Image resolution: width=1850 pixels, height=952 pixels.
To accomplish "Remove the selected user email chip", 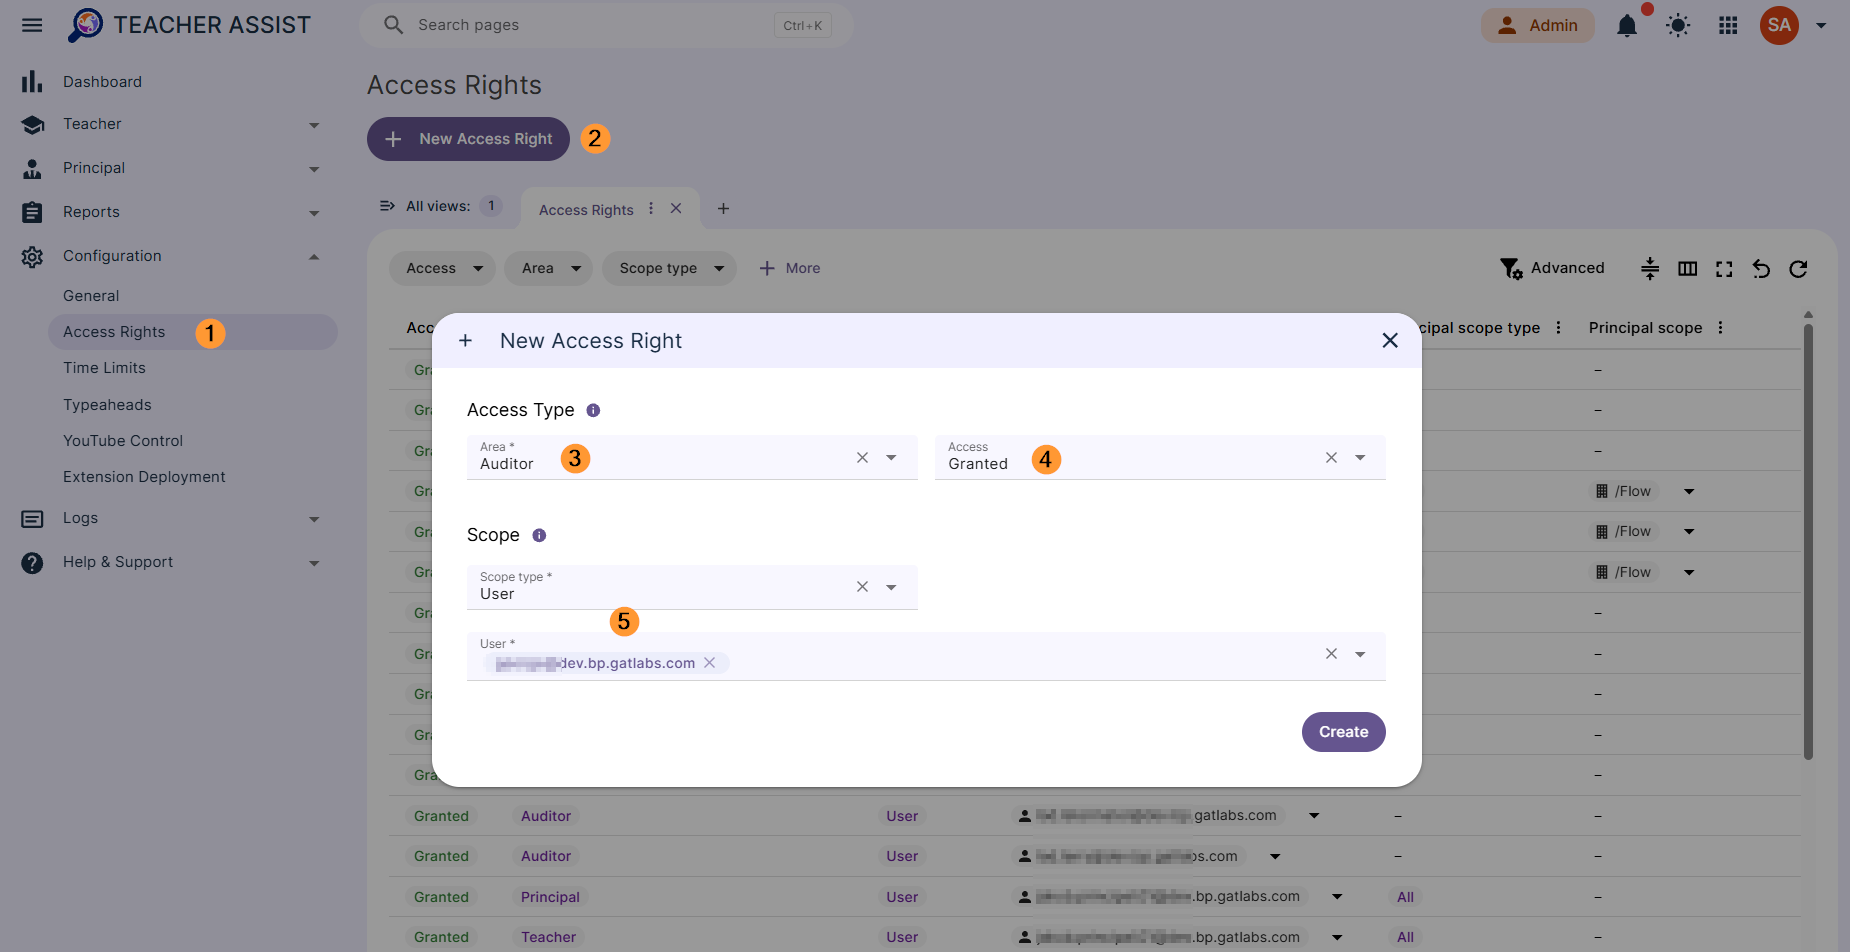I will [709, 663].
